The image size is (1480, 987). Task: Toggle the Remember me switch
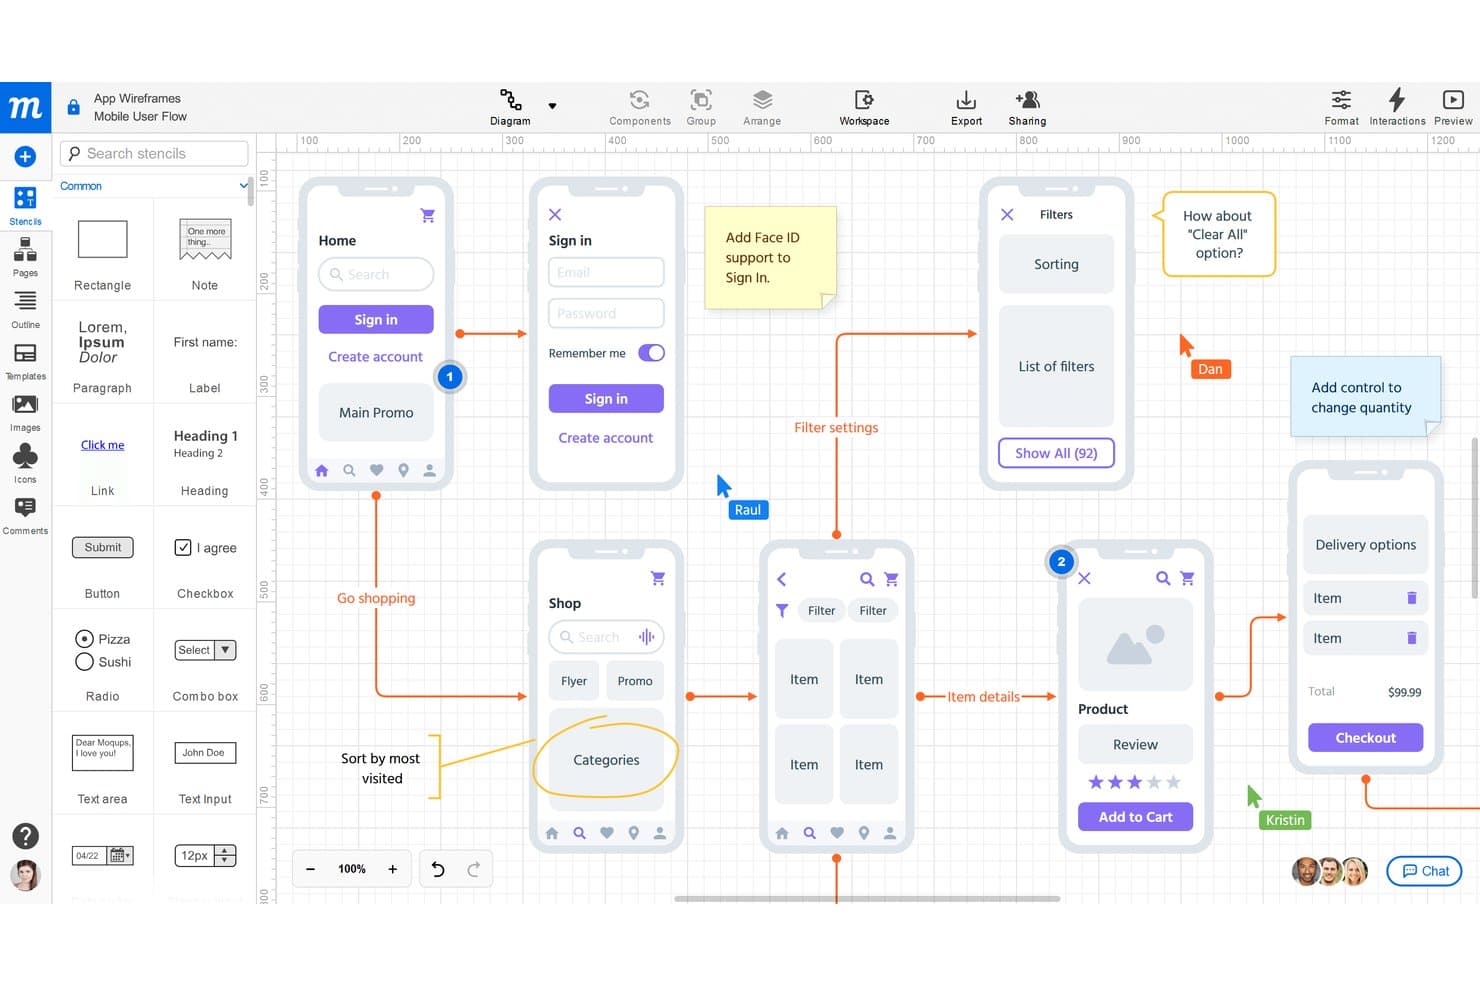point(651,353)
